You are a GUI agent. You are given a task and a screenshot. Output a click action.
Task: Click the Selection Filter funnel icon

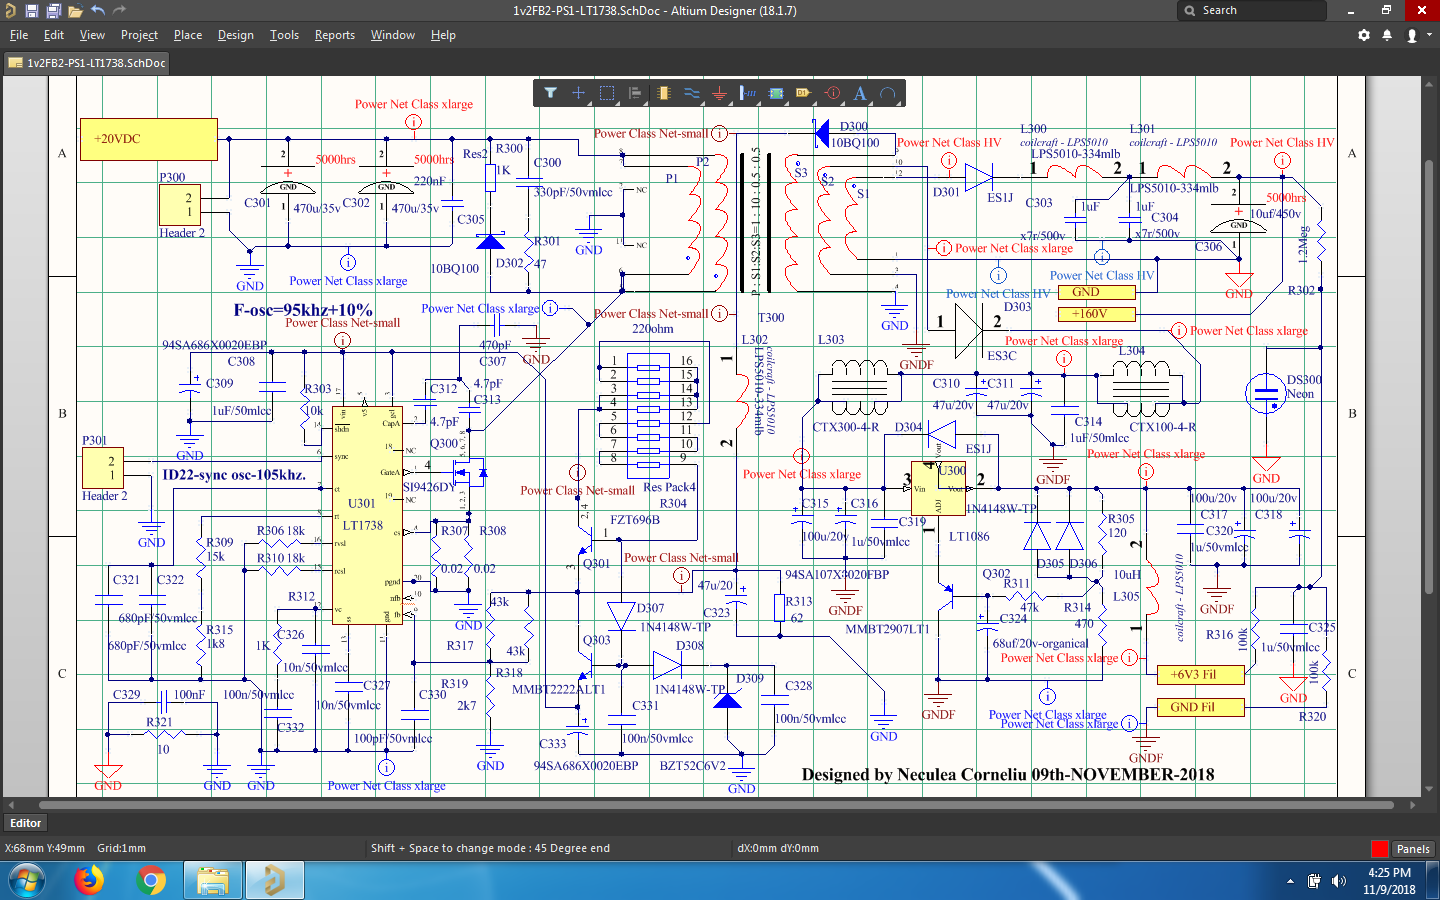coord(550,93)
